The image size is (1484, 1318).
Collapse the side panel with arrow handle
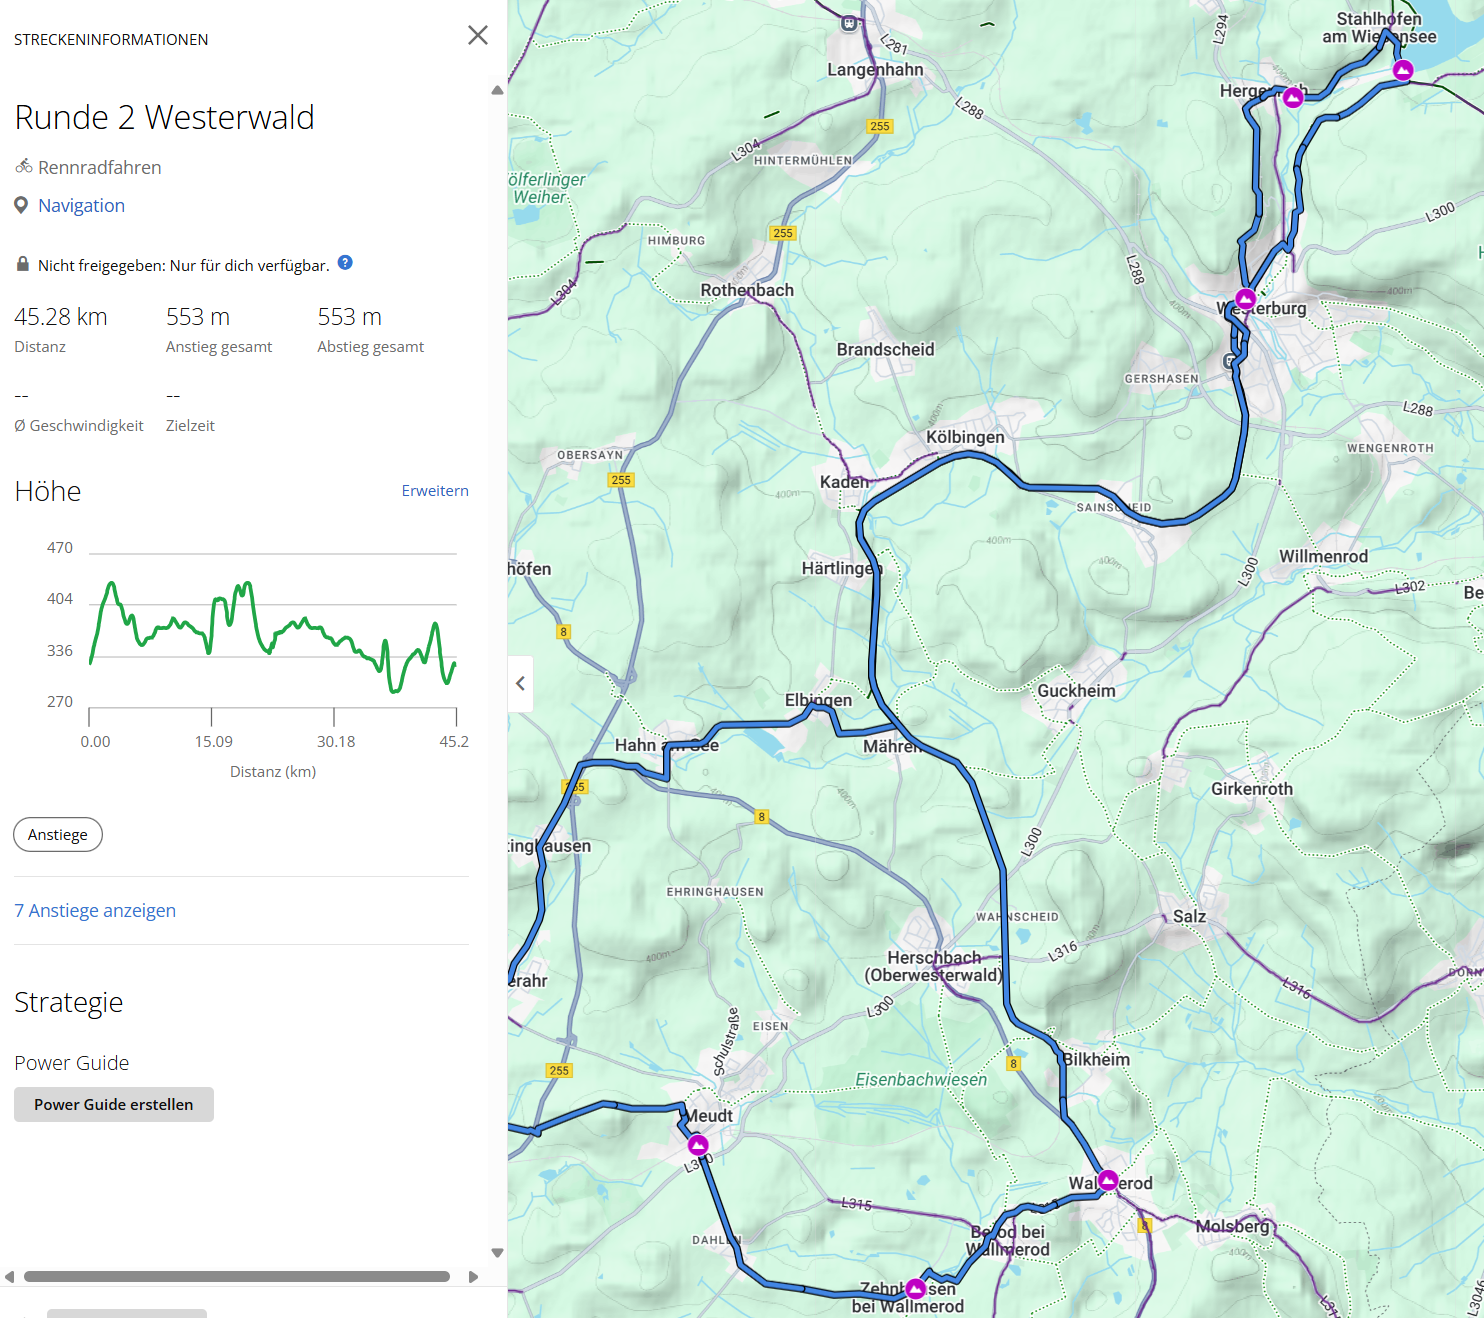tap(520, 683)
